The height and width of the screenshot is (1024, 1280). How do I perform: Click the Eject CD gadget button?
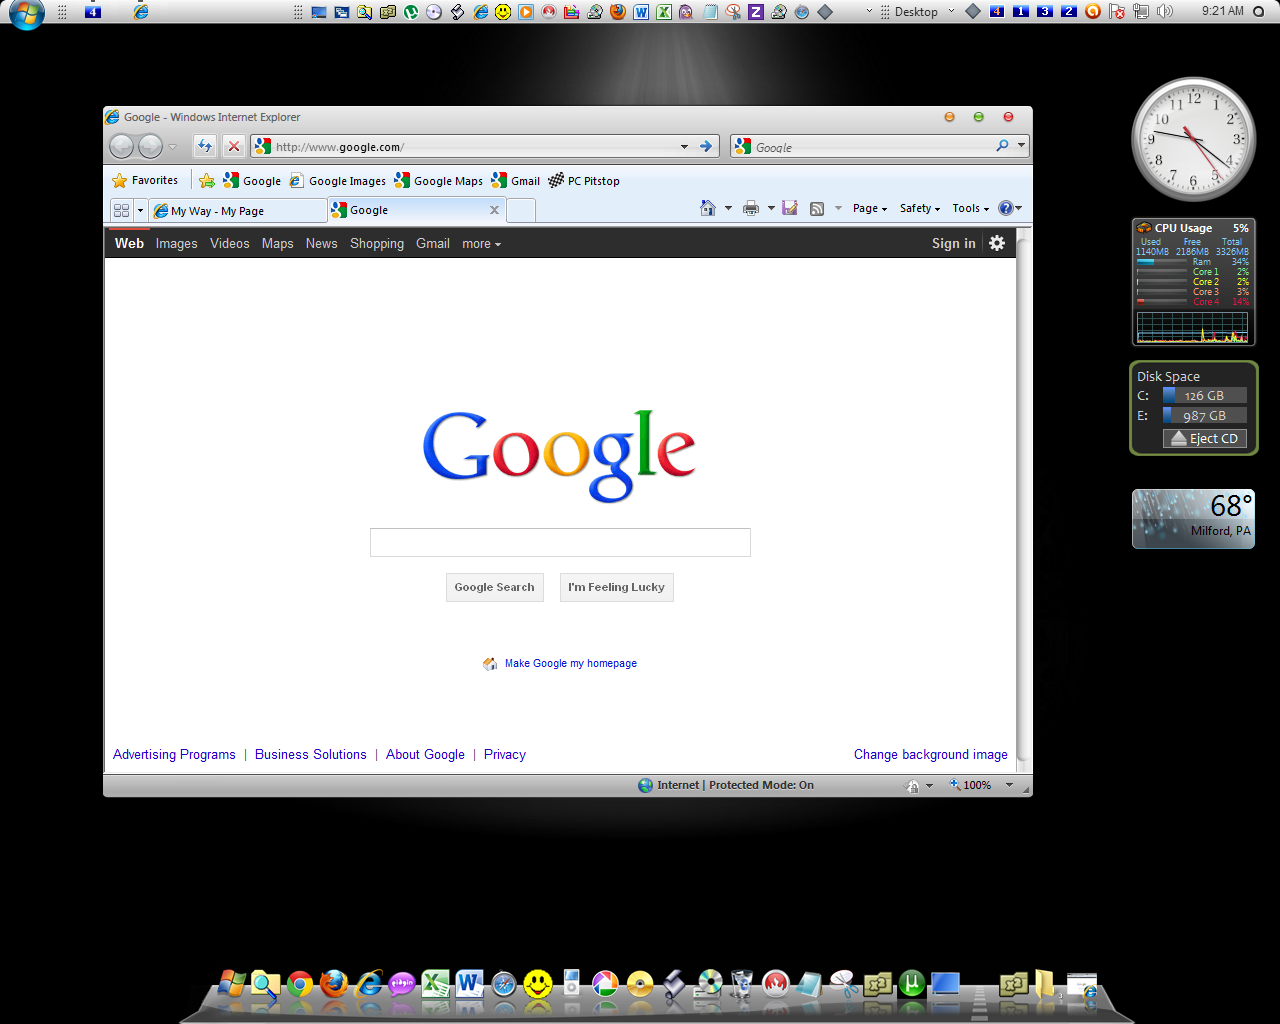point(1205,438)
